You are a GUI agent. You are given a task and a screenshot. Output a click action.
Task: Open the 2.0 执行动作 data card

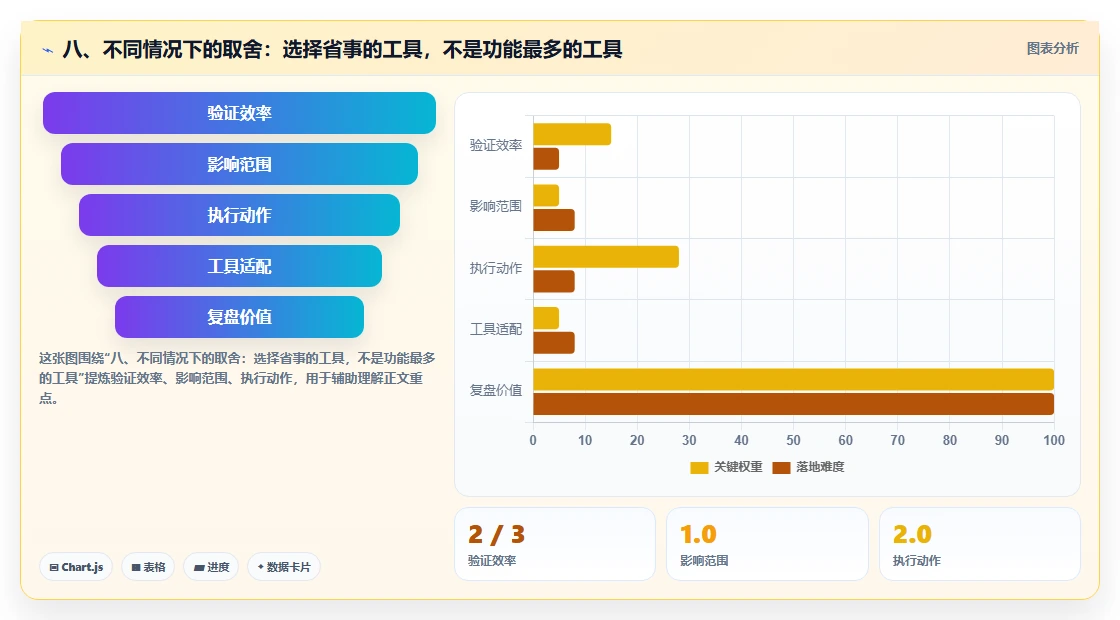979,544
